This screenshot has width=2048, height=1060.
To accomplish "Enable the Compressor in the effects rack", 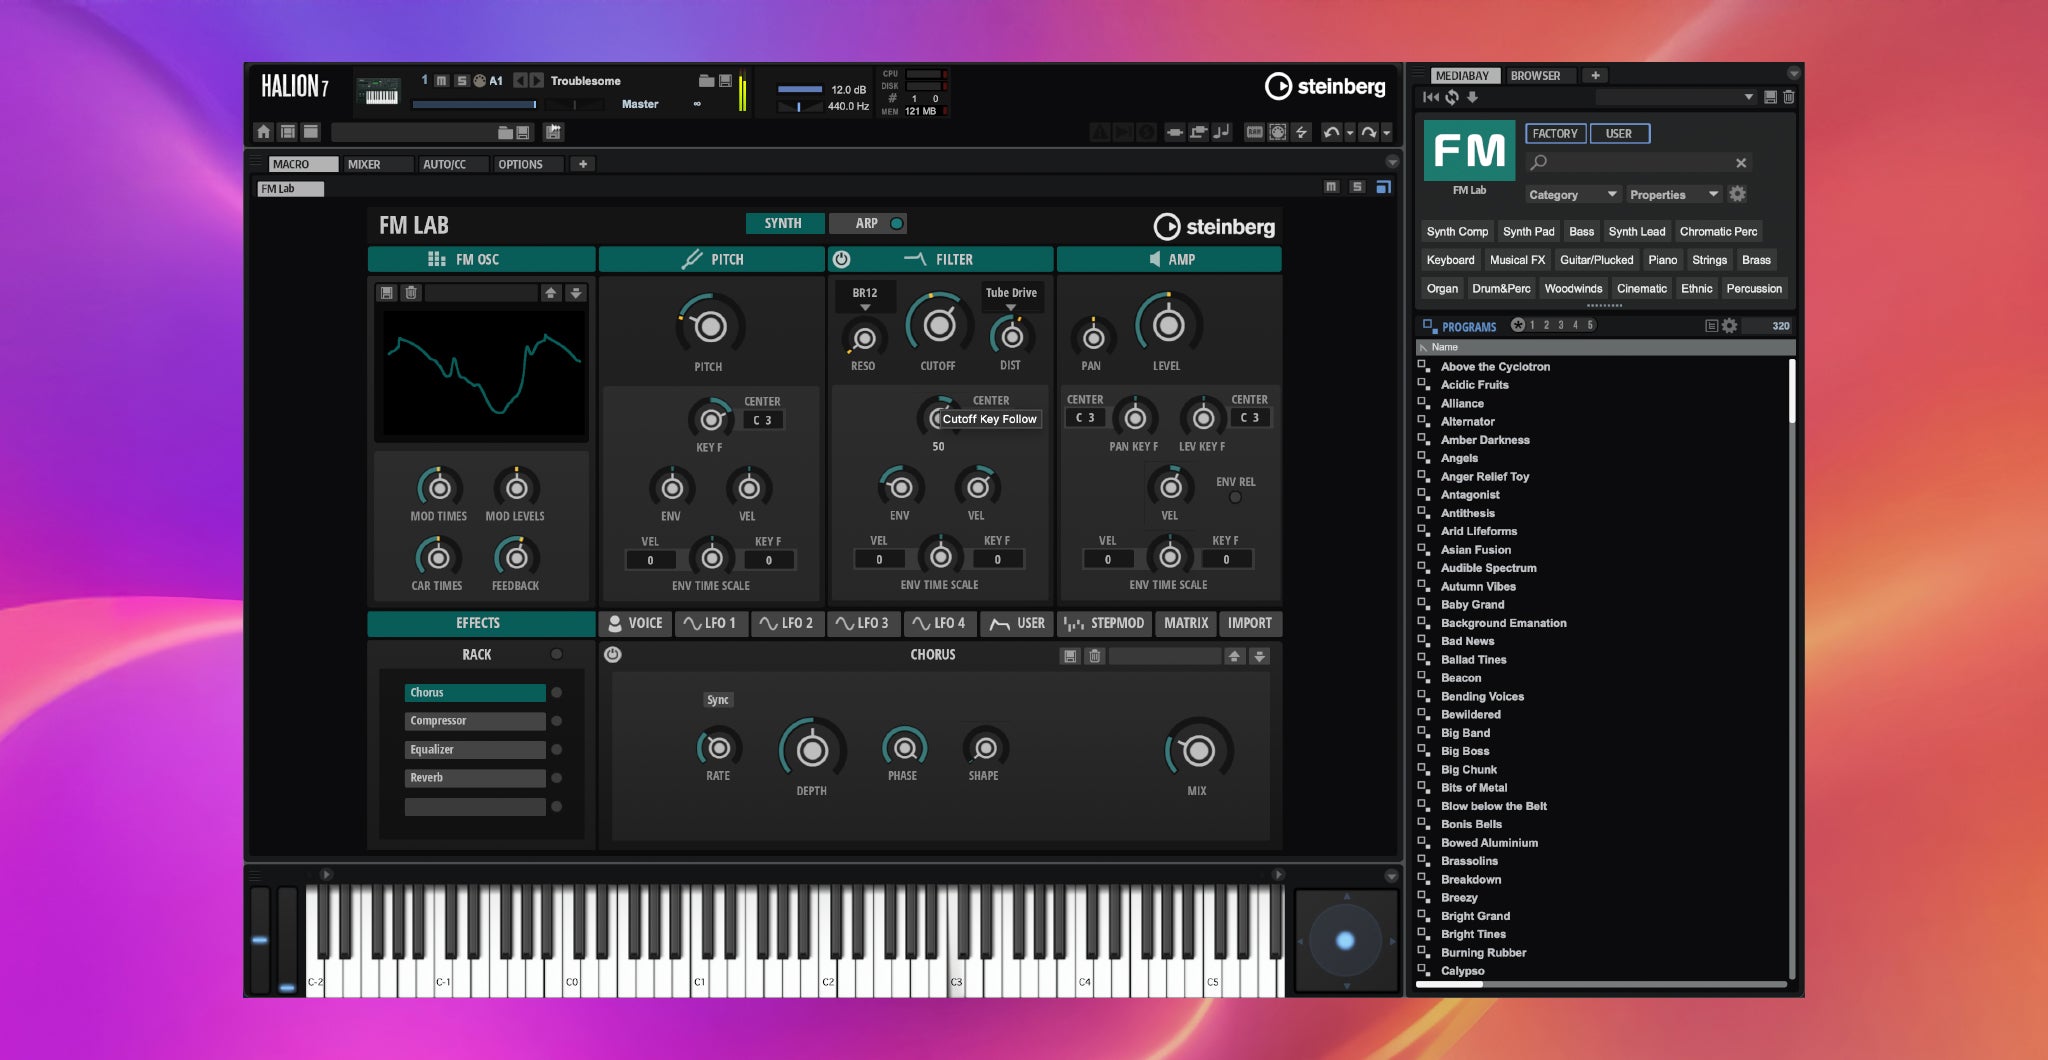I will pyautogui.click(x=557, y=721).
